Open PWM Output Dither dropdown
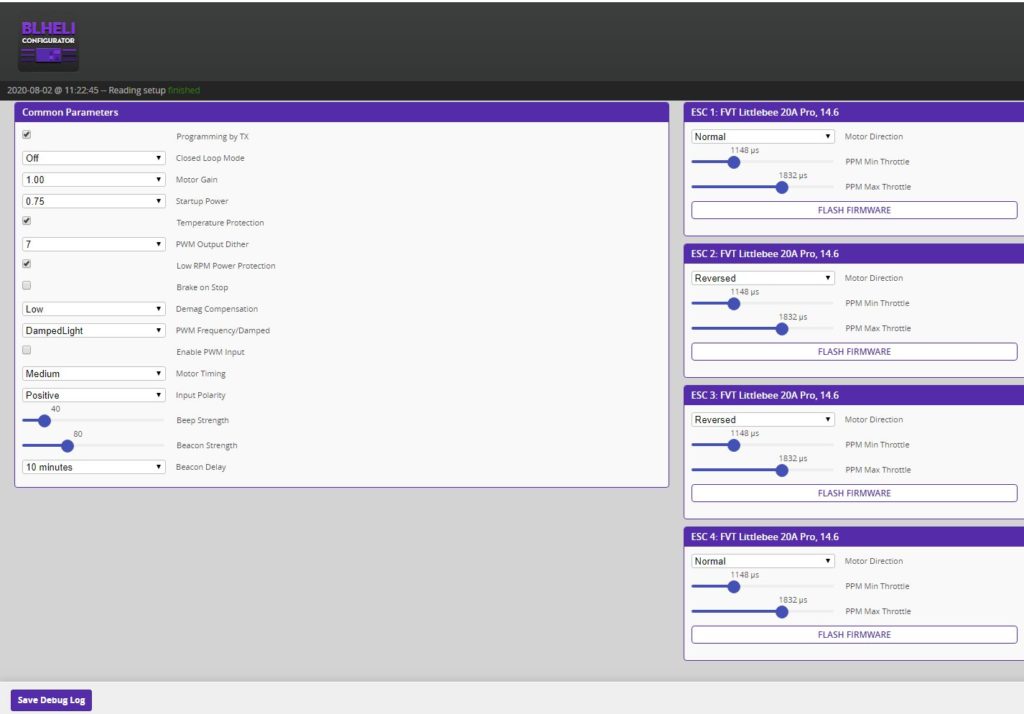The width and height of the screenshot is (1024, 714). coord(93,244)
